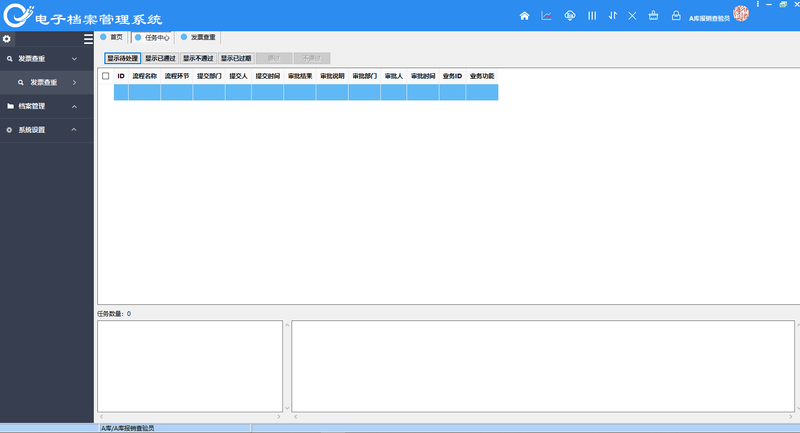Click inside the bottom-left empty panel

190,366
